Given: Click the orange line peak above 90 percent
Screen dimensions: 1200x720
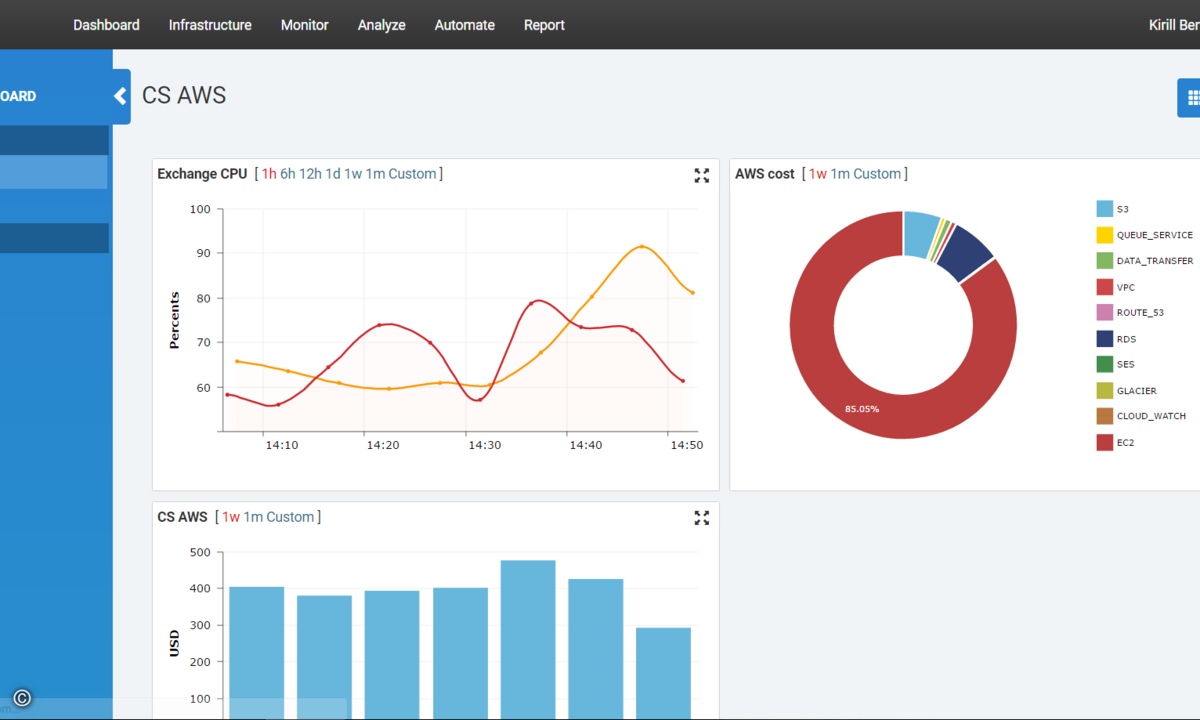Looking at the screenshot, I should tap(642, 246).
